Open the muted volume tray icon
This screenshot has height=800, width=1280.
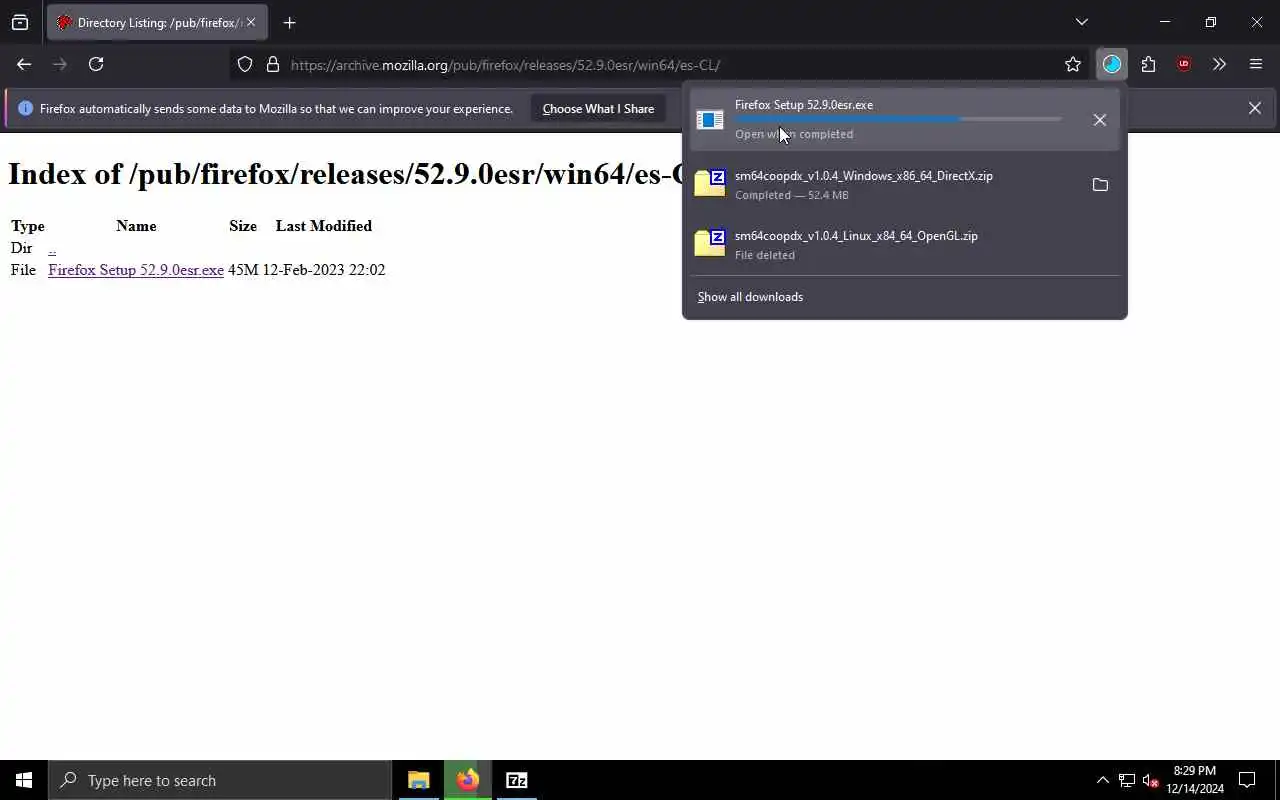[1150, 780]
